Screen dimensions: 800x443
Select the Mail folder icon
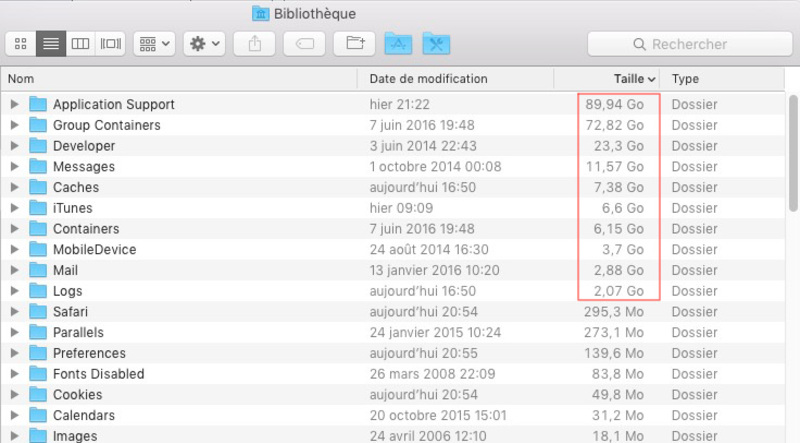[x=38, y=270]
